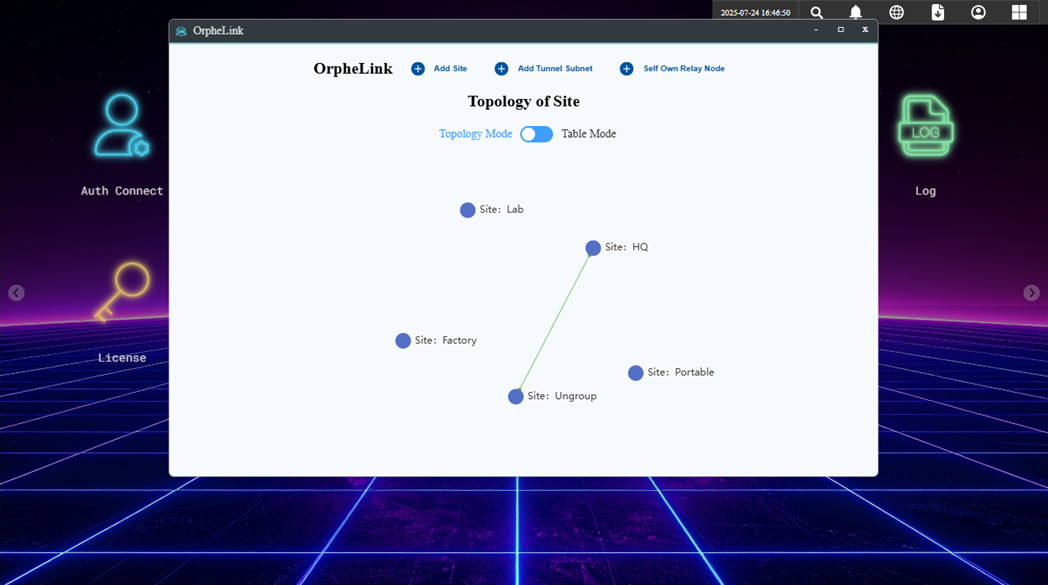Select the HQ site node

click(x=593, y=248)
